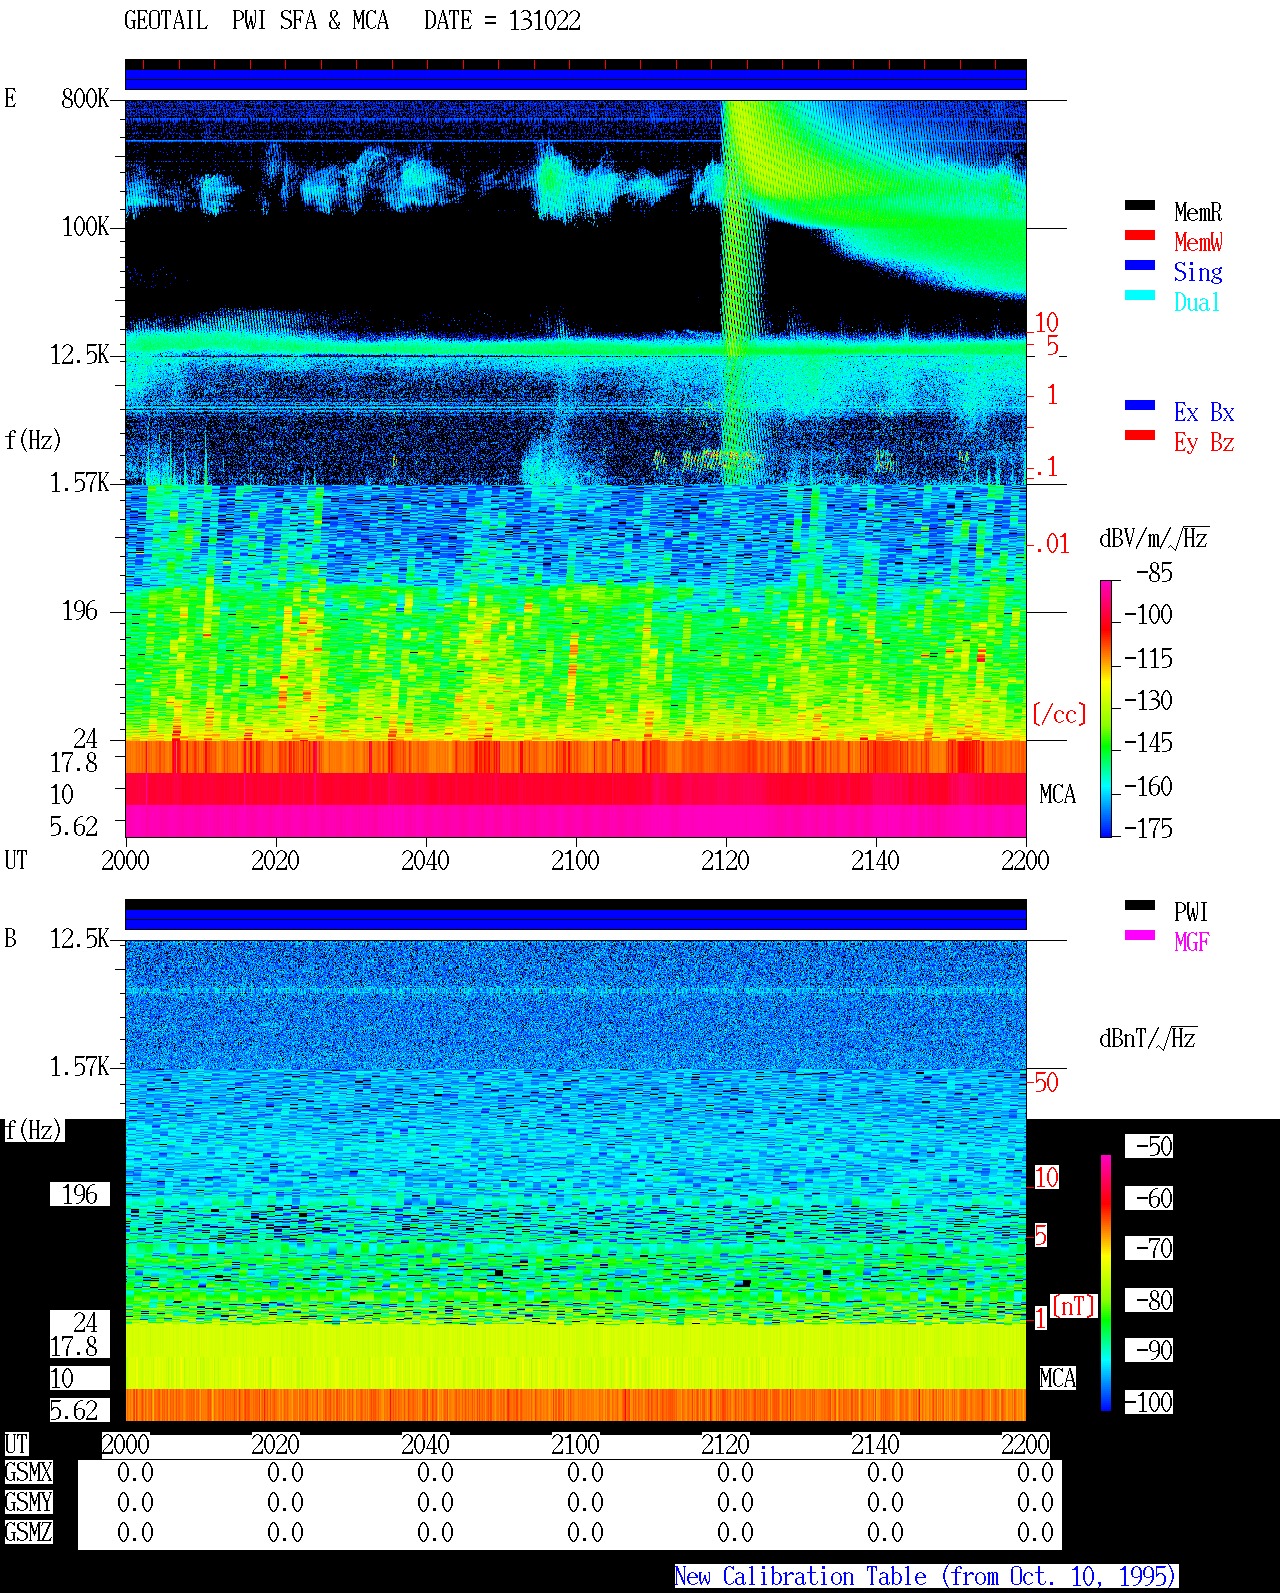Click the red MemW legend swatch
1280x1593 pixels.
pyautogui.click(x=1140, y=235)
